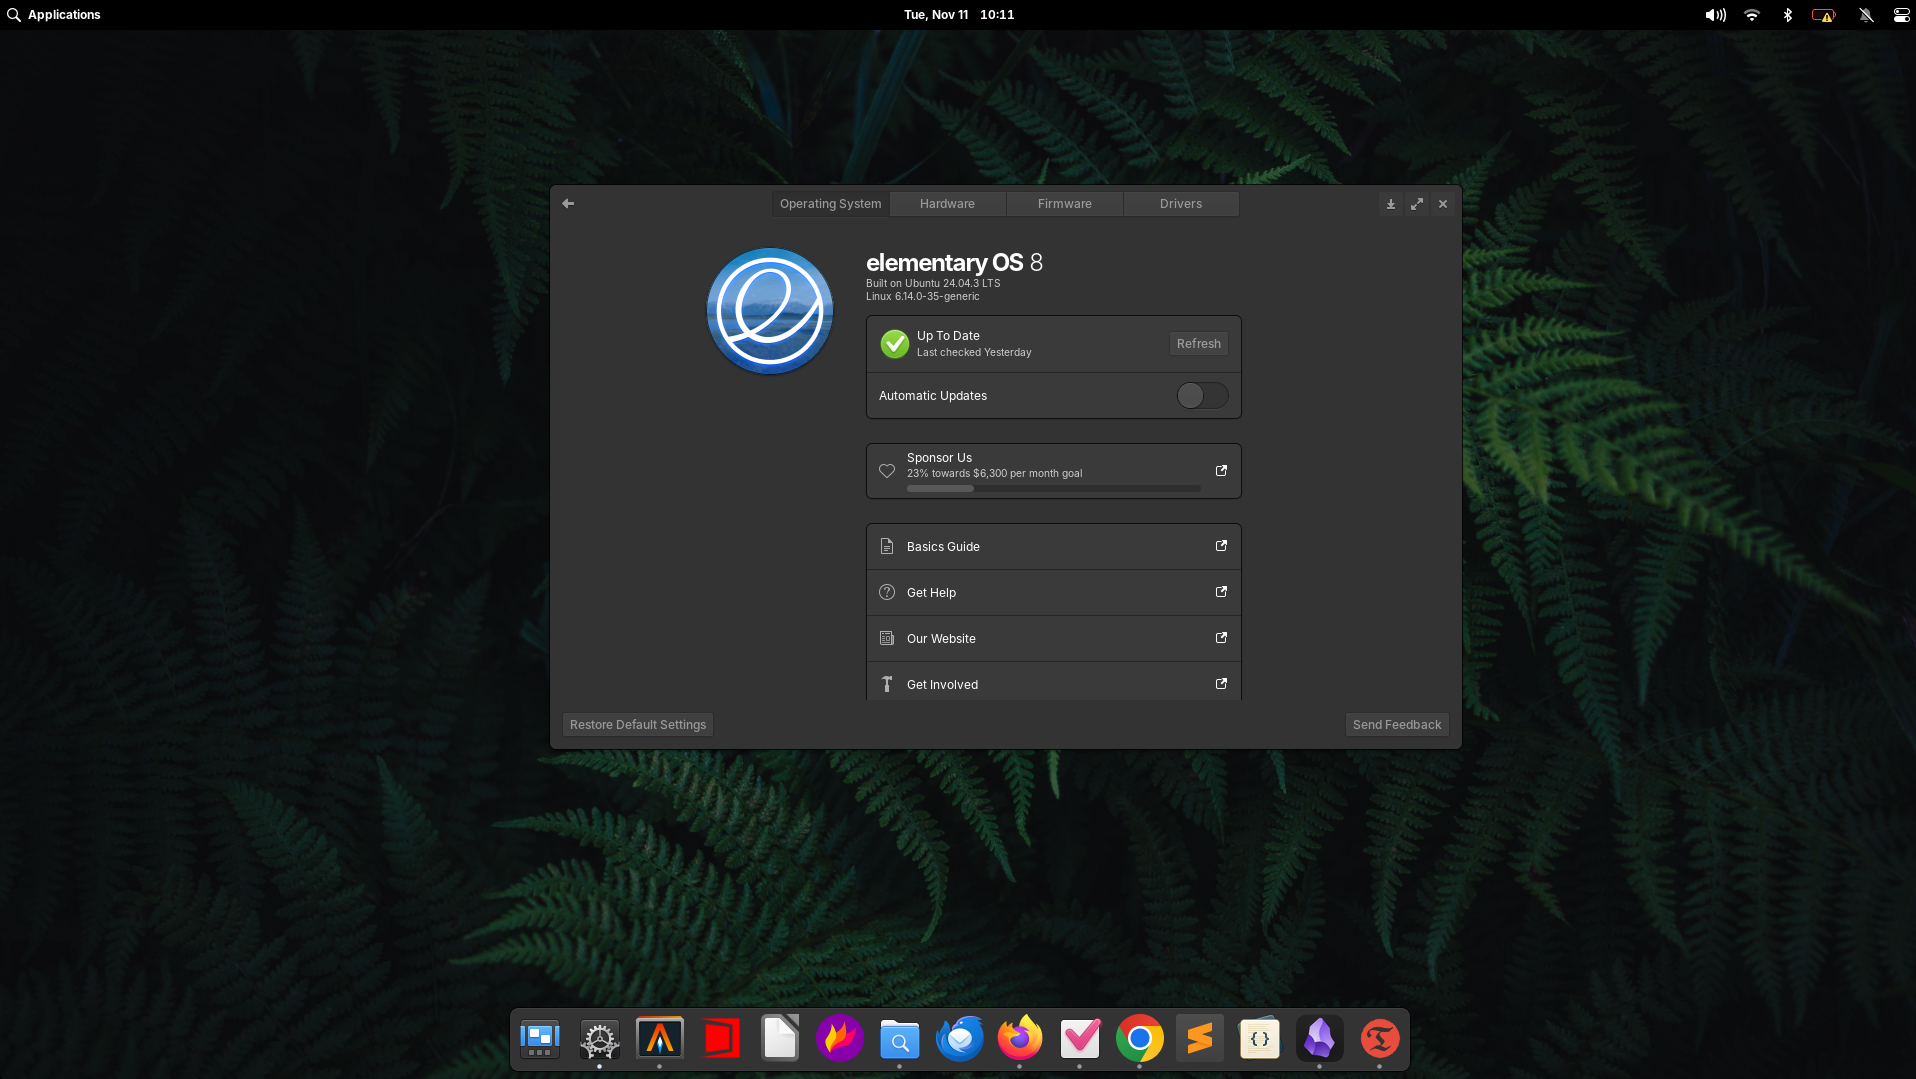Open the Drivers tab

click(x=1180, y=203)
